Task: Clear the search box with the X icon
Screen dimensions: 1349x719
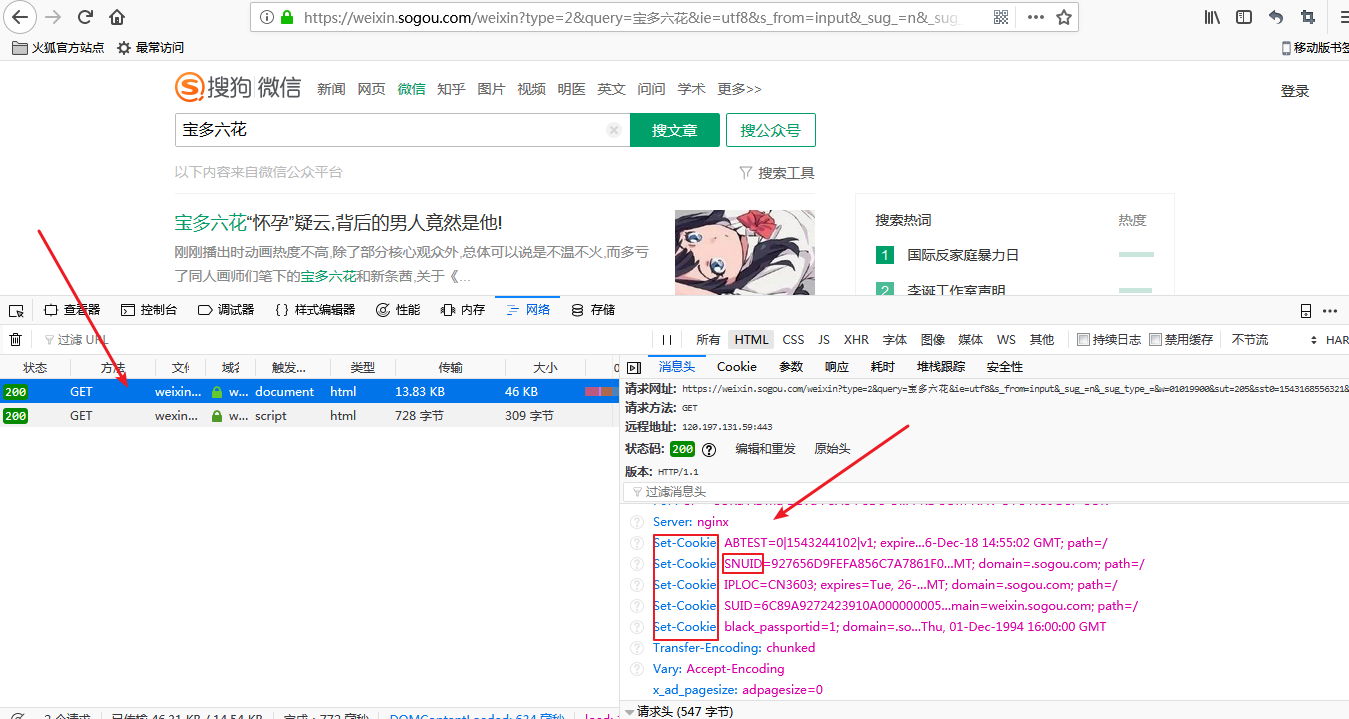Action: (x=614, y=130)
